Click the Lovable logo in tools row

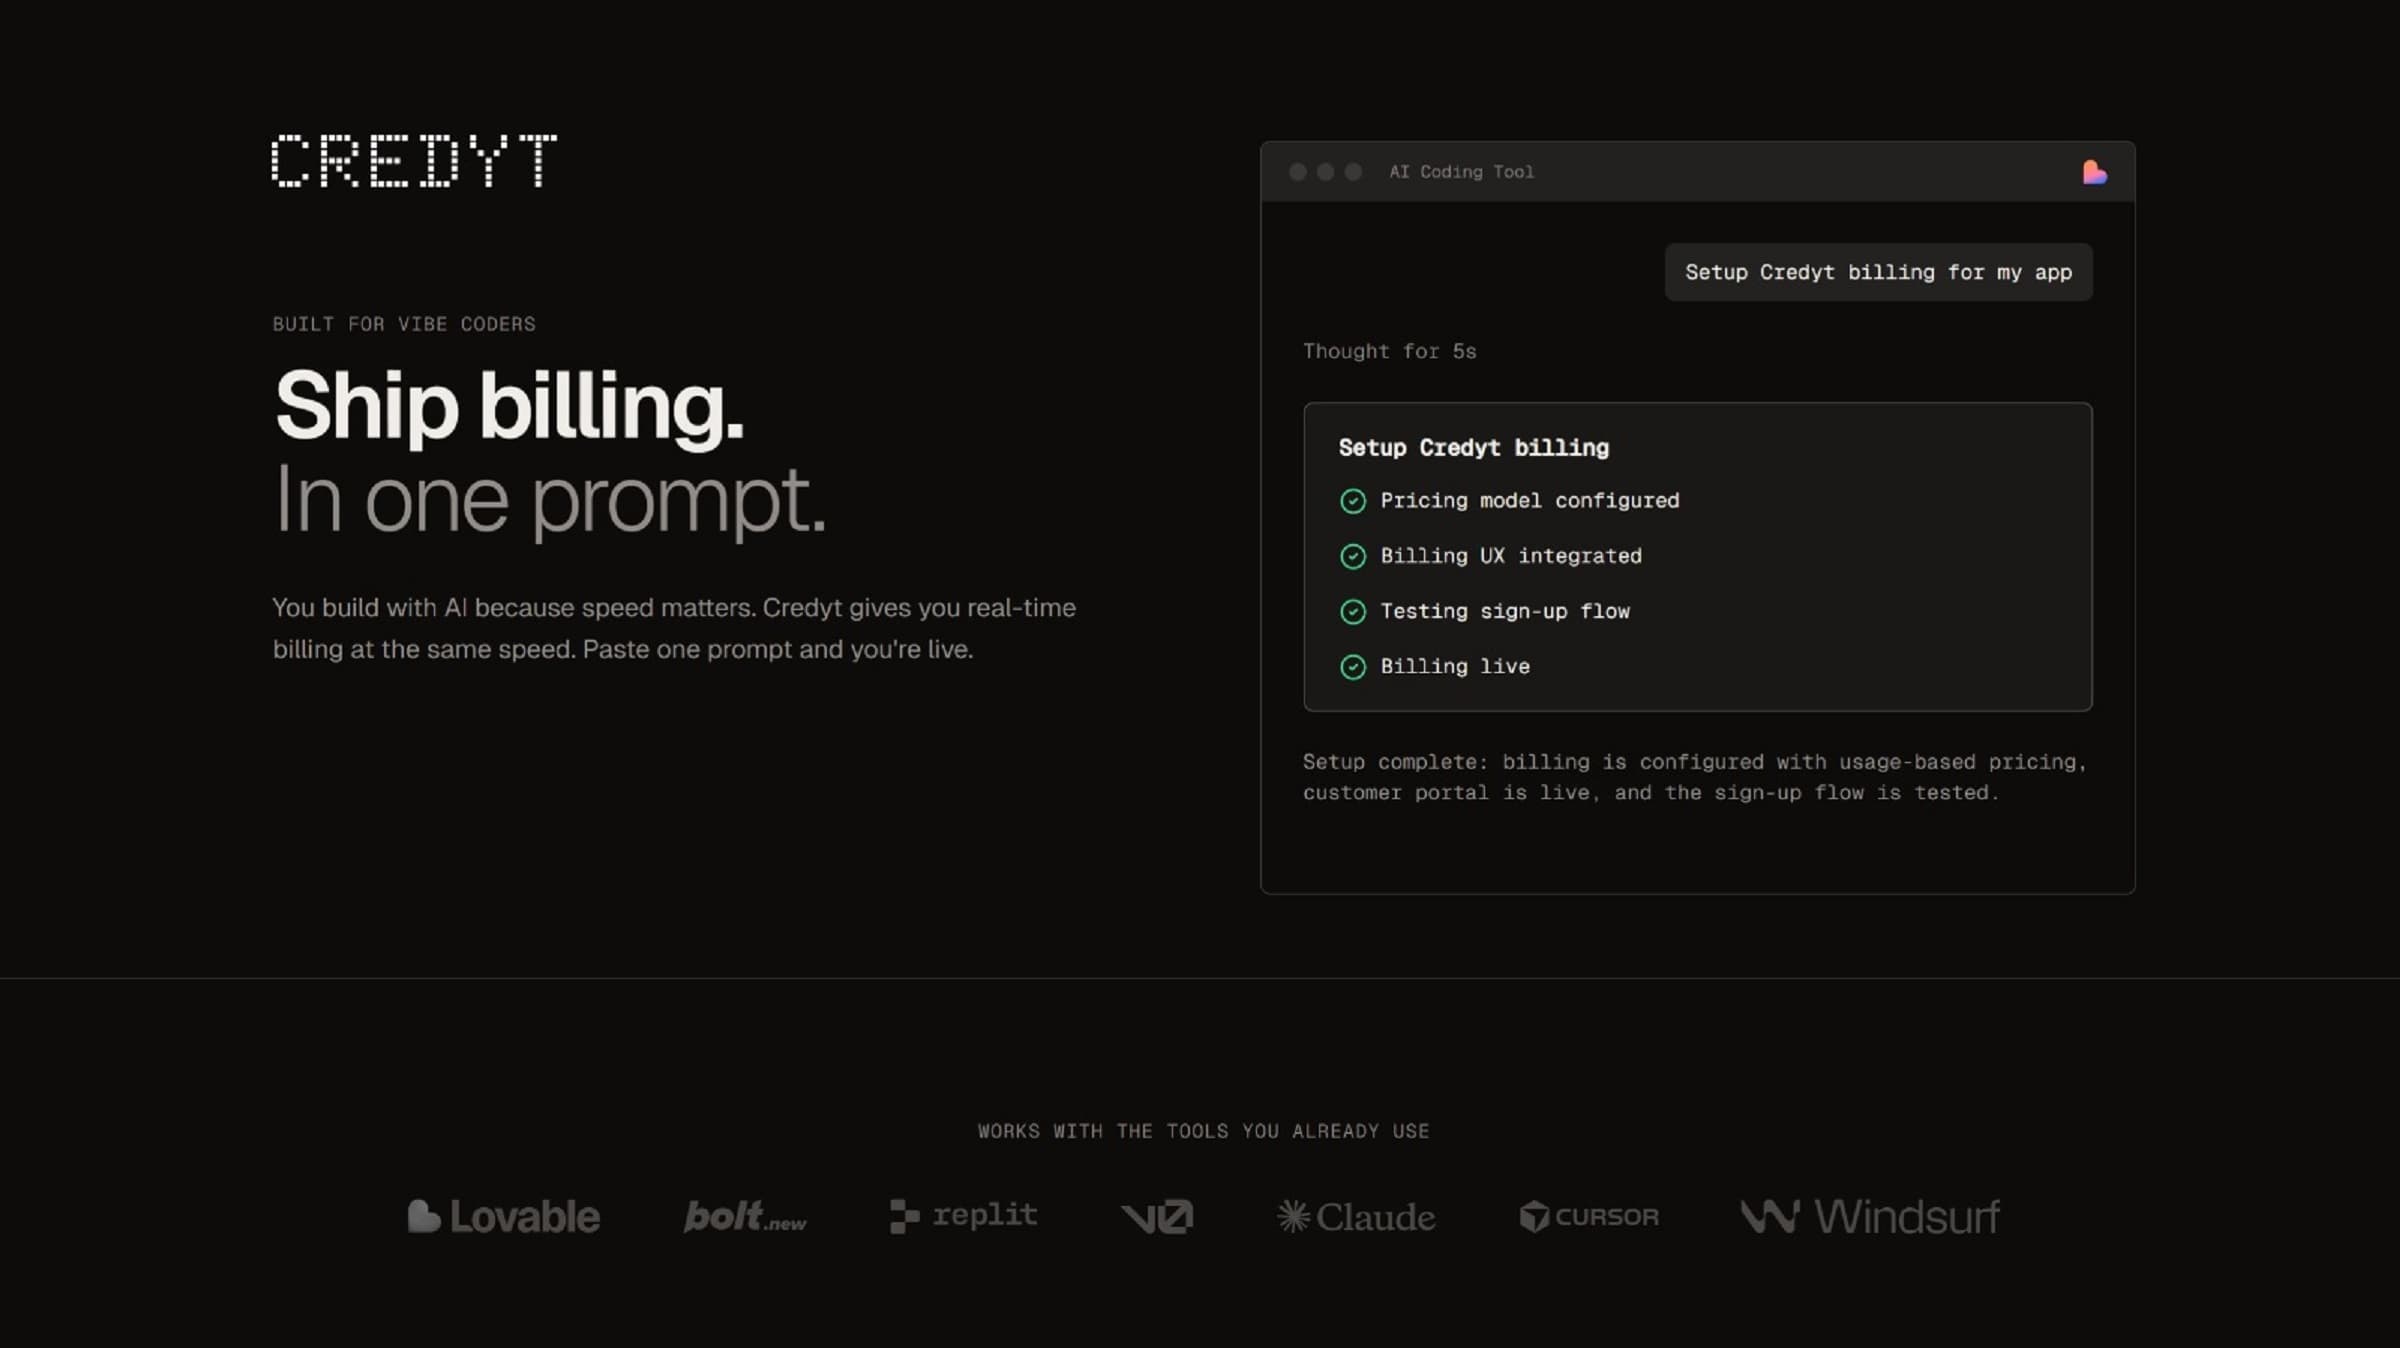click(x=504, y=1216)
